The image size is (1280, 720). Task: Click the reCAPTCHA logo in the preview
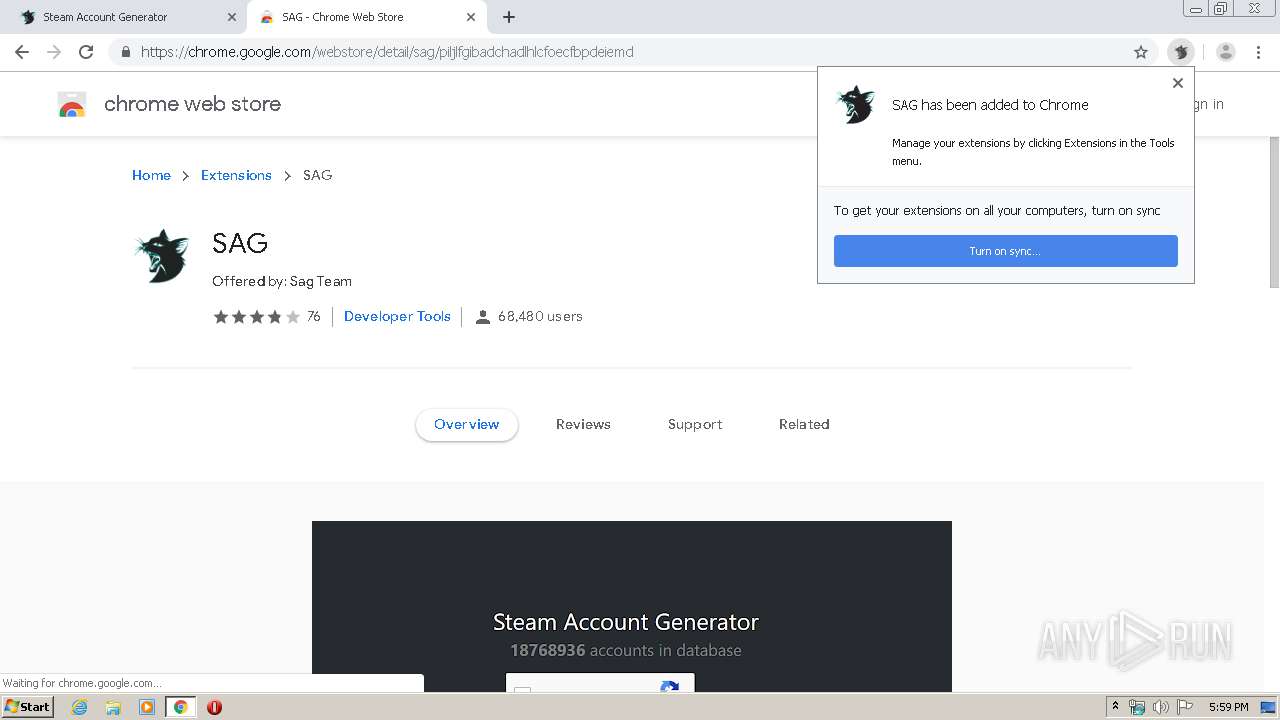(x=670, y=686)
